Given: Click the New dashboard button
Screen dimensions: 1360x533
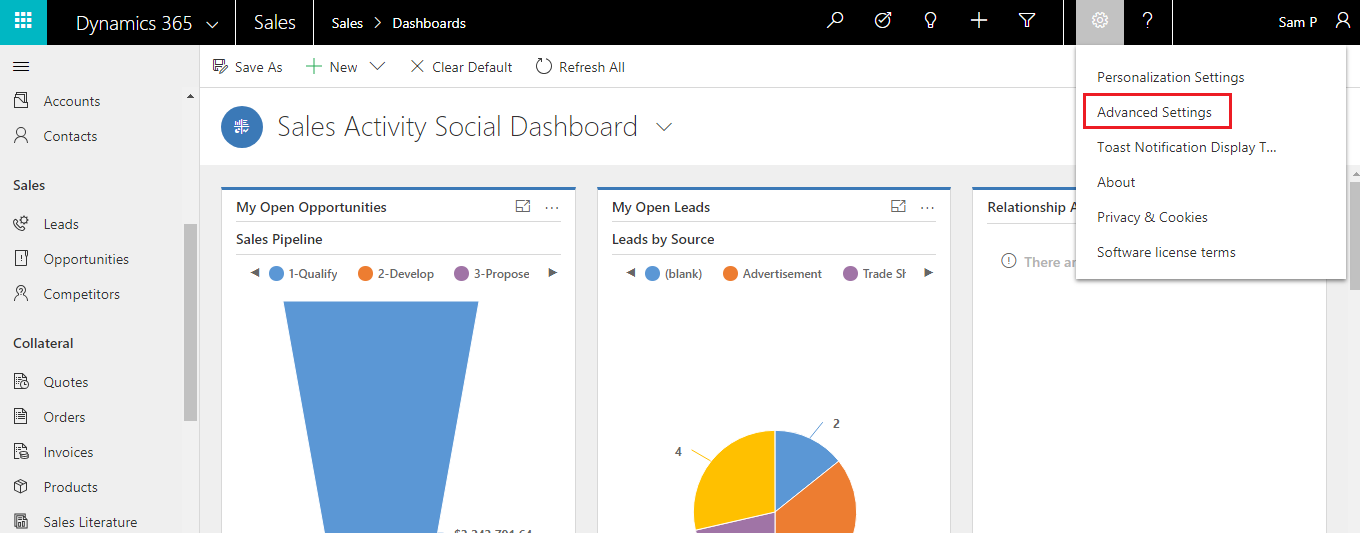Looking at the screenshot, I should coord(331,67).
